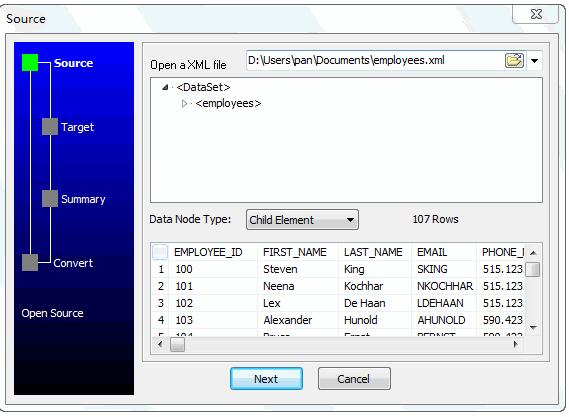The width and height of the screenshot is (569, 417).
Task: Select the Source wizard step label
Action: coord(74,63)
